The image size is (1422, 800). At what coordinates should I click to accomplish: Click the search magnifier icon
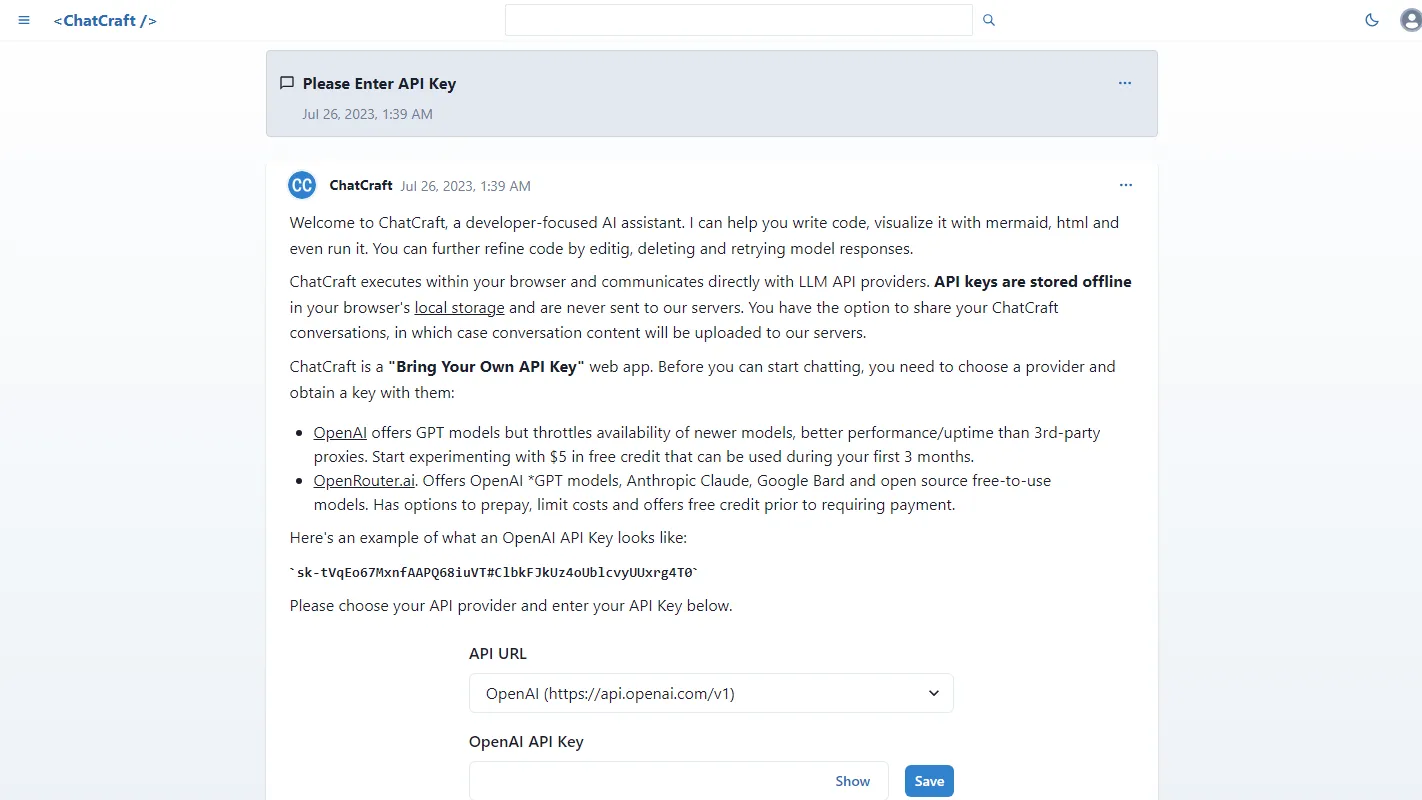point(988,20)
